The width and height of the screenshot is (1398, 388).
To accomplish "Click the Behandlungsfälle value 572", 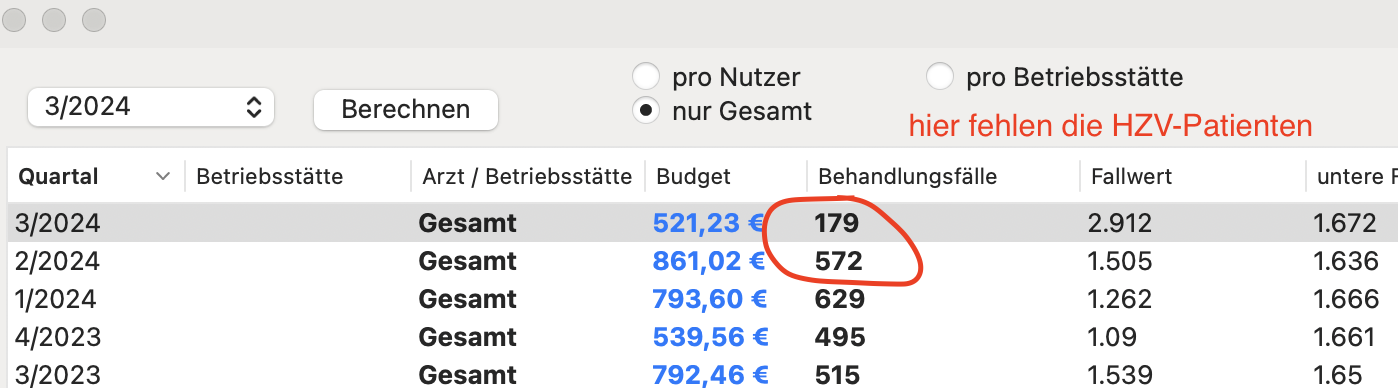I will pos(840,261).
